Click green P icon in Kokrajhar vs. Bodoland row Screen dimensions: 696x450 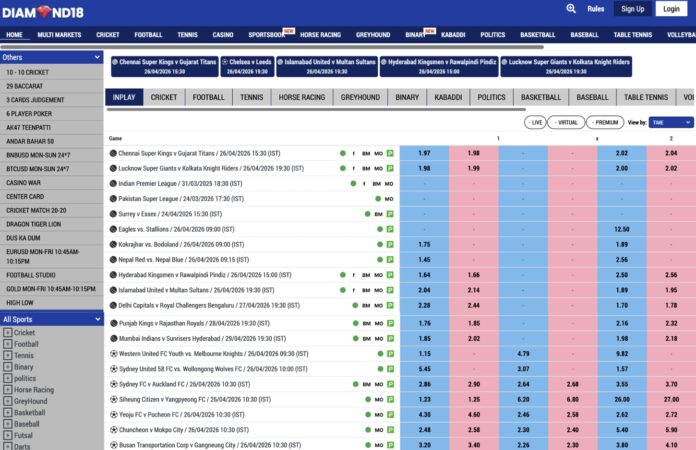pos(390,244)
